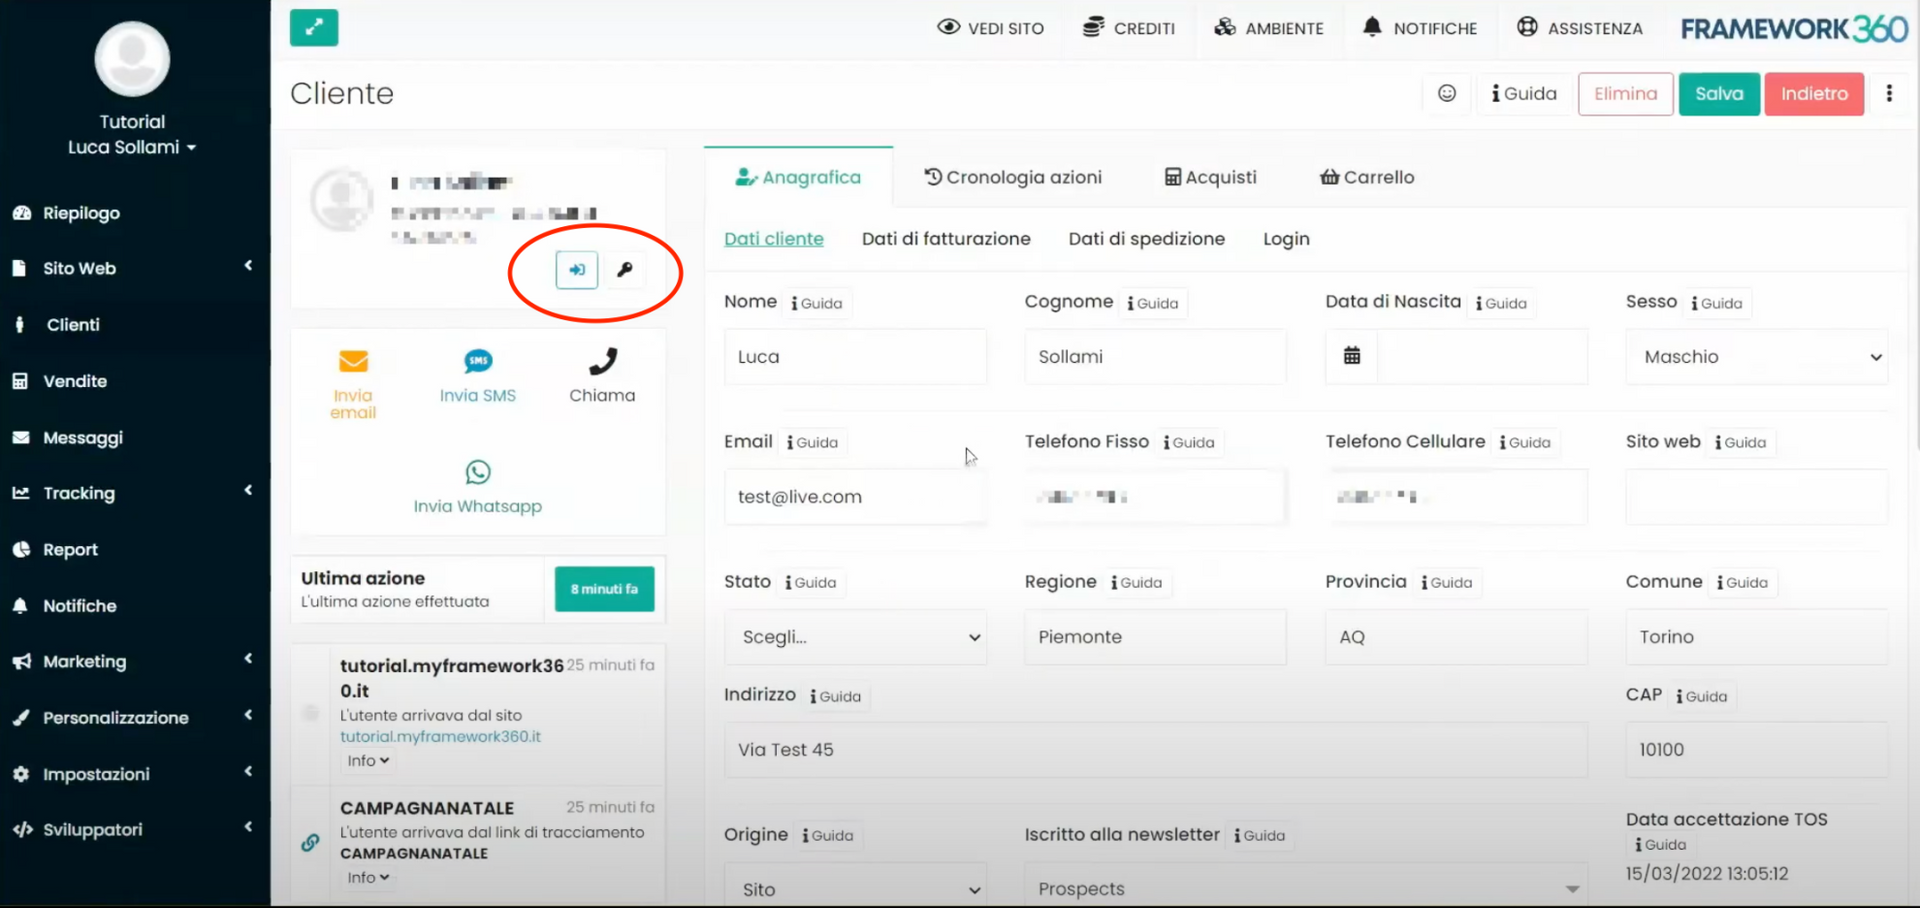Open WhatsApp via the Invia Whatsapp icon

(x=478, y=472)
